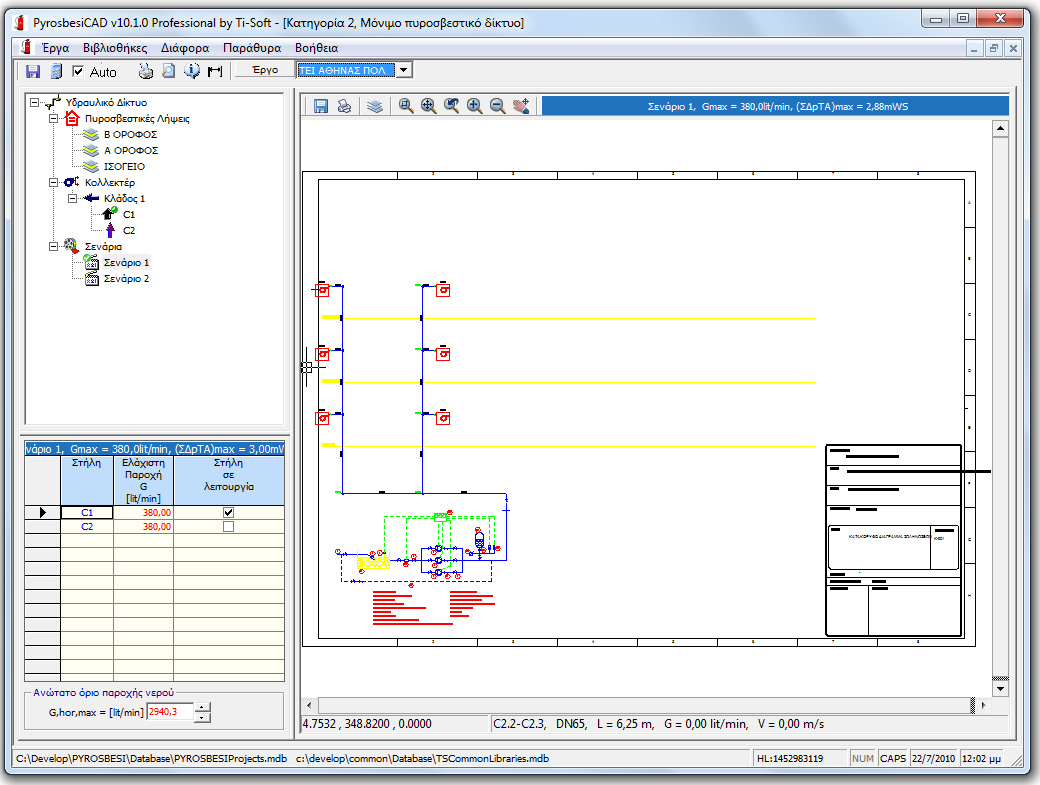Click the Zoom Out magnifier icon
The image size is (1040, 785).
pyautogui.click(x=497, y=106)
